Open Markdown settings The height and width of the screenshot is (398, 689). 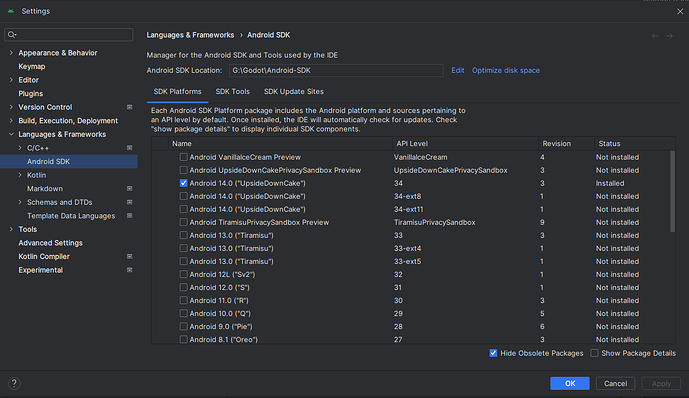coord(45,188)
